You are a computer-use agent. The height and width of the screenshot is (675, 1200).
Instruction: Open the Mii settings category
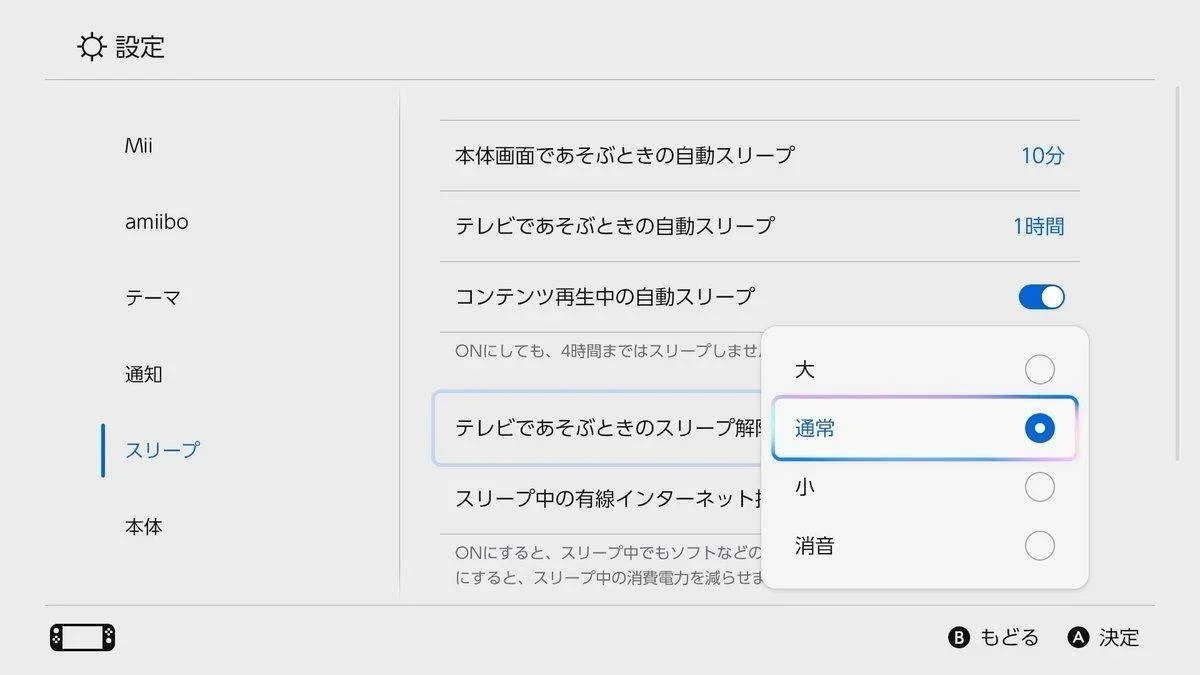click(139, 146)
